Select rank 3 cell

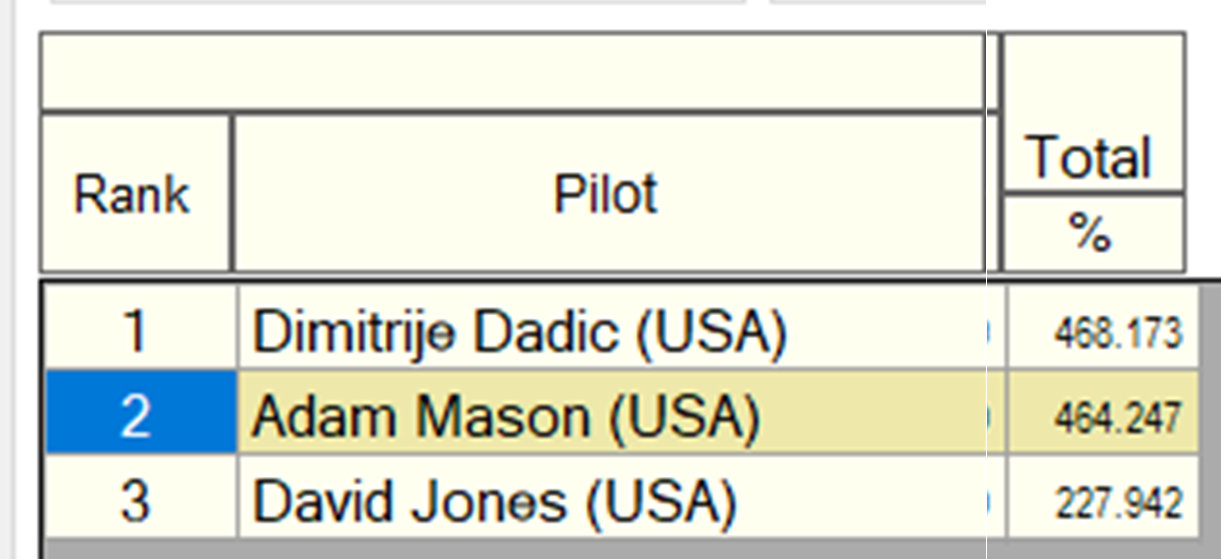141,499
